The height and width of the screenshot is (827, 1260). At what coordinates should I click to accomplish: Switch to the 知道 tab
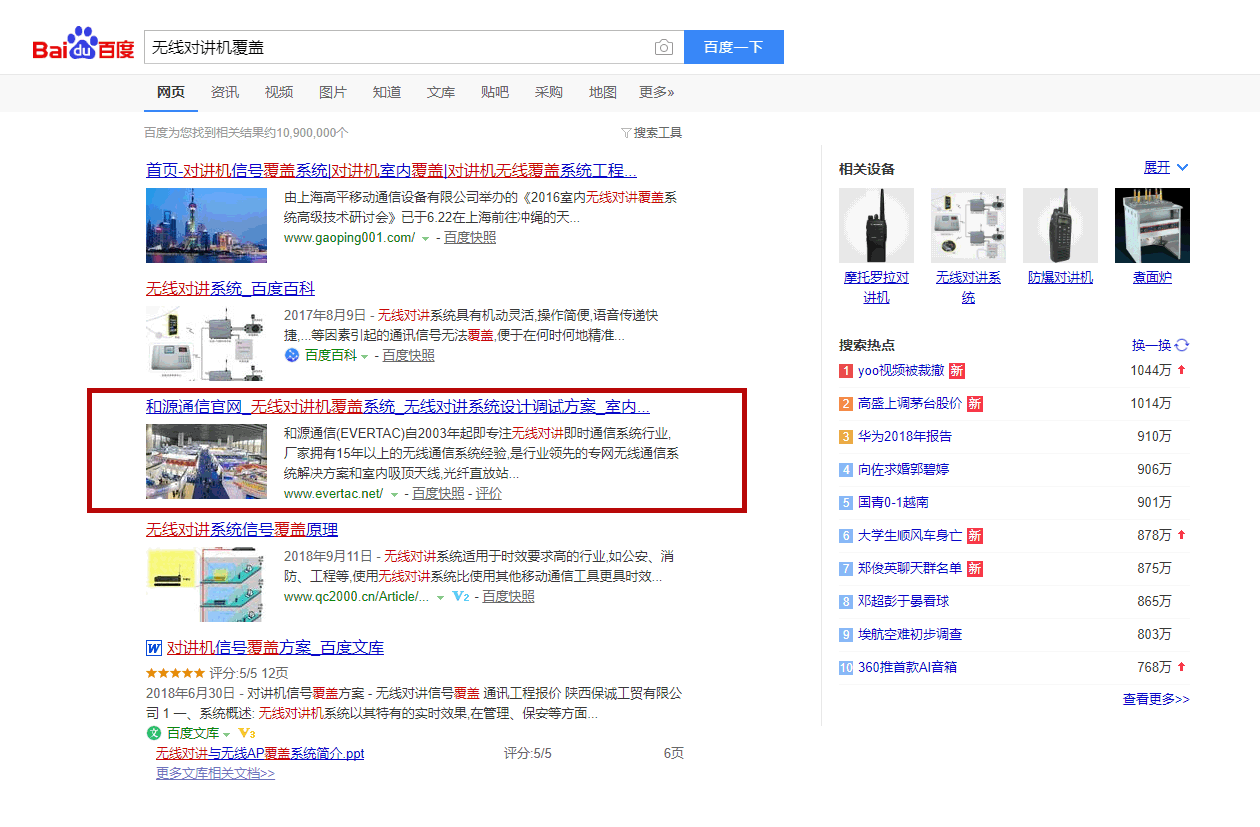[x=387, y=92]
